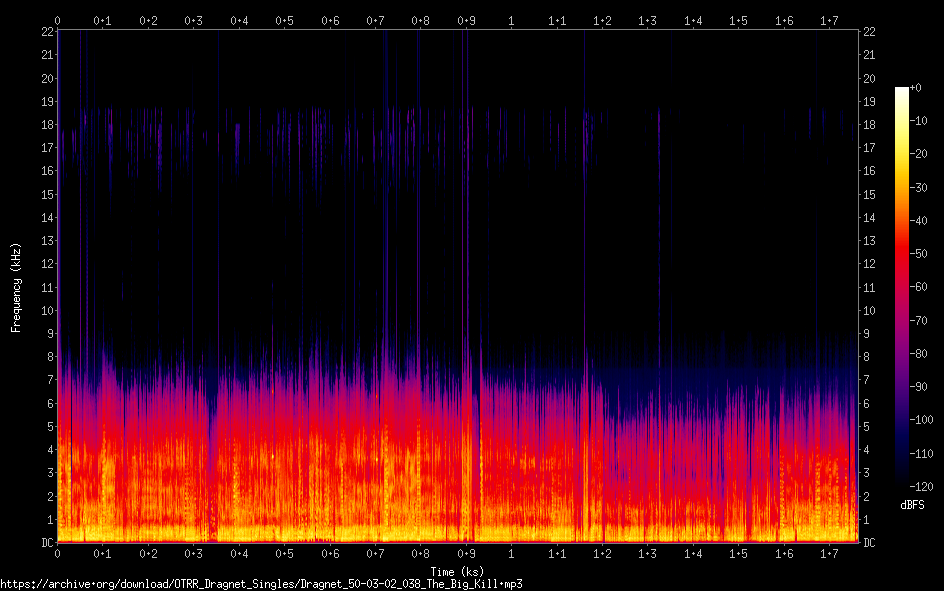944x591 pixels.
Task: Select the 0.3 mark on top time axis
Action: pyautogui.click(x=194, y=20)
